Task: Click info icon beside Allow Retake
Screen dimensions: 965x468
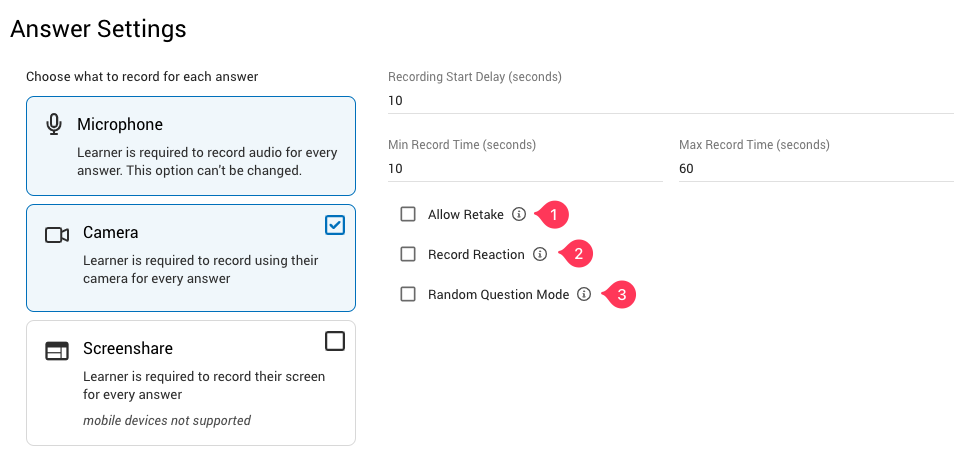Action: [519, 214]
